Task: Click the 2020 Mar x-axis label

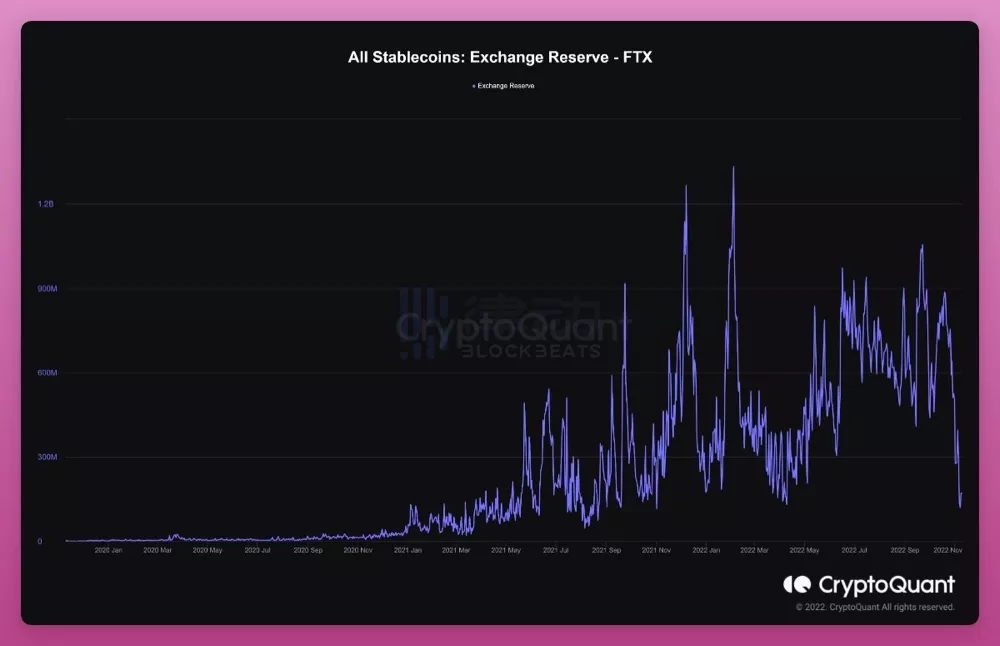Action: [x=158, y=550]
